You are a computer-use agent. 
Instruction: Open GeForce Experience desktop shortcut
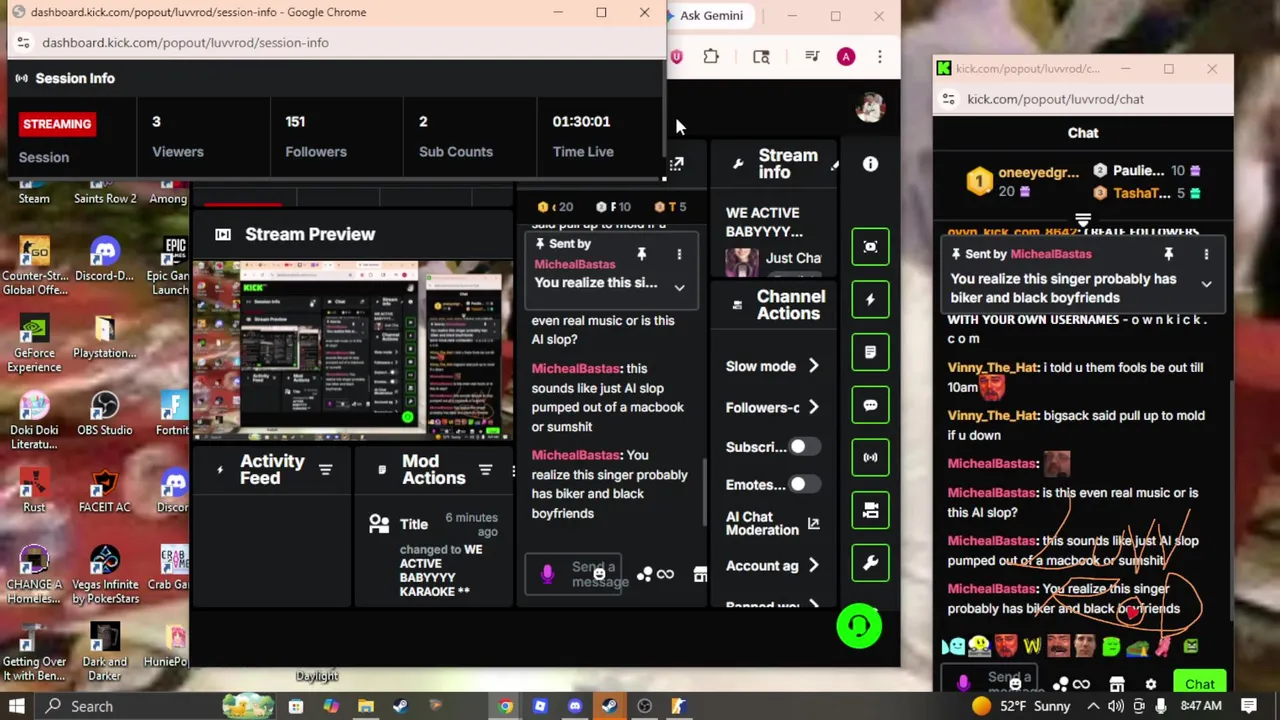(34, 344)
